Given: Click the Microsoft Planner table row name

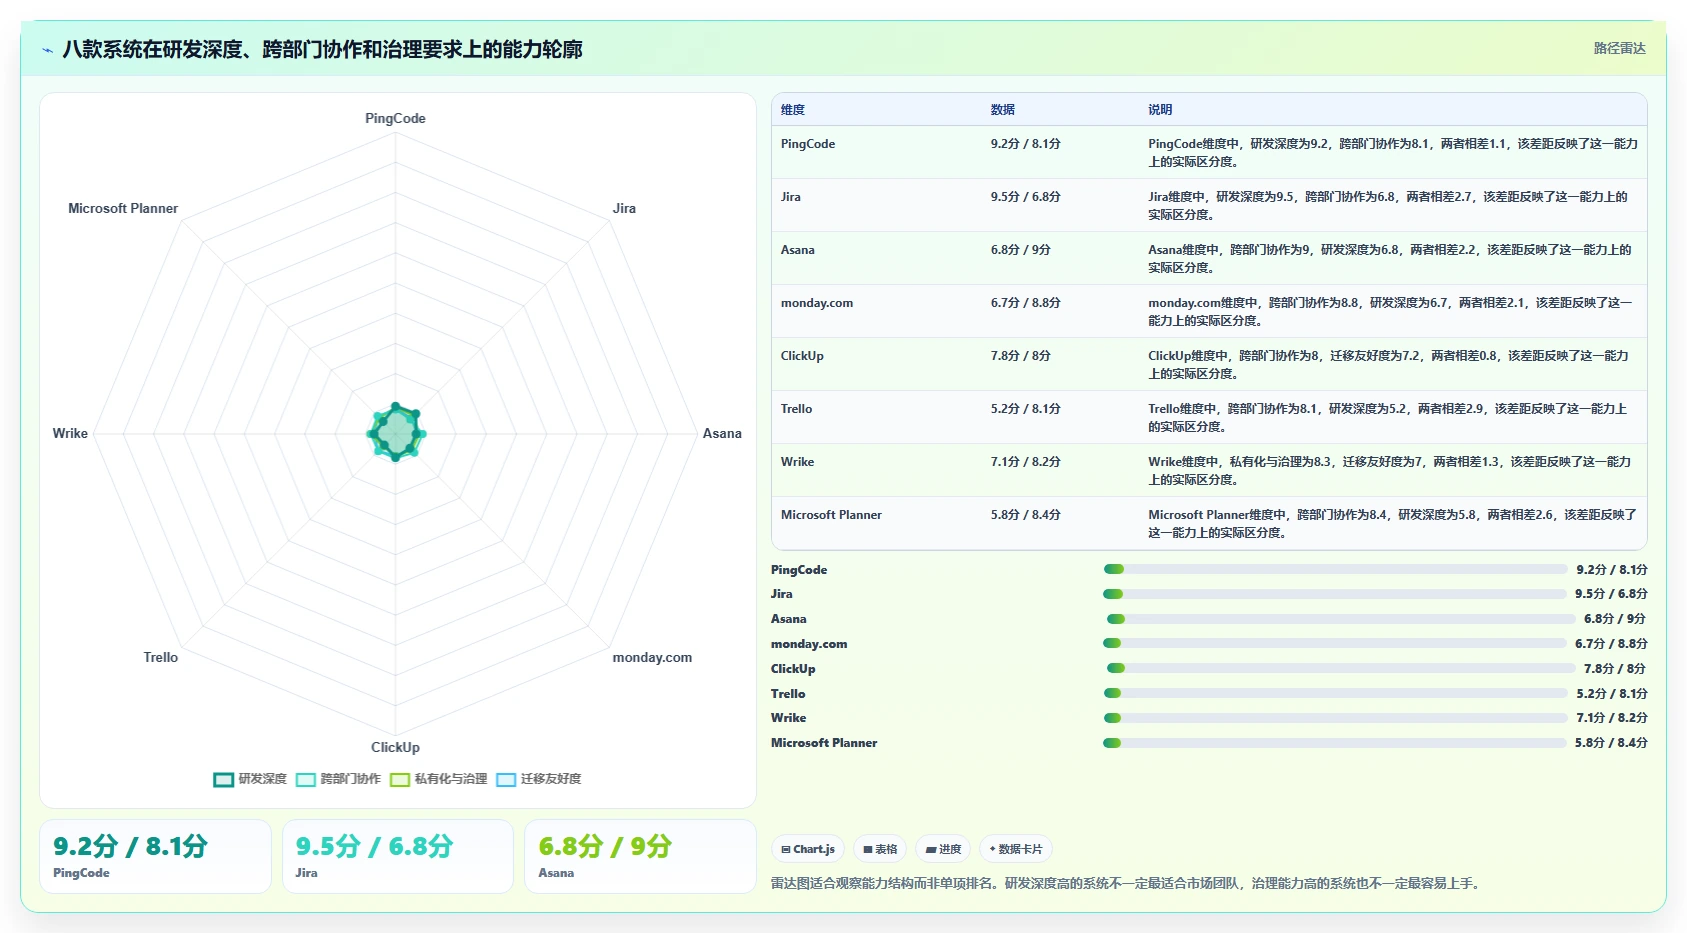Looking at the screenshot, I should [831, 515].
